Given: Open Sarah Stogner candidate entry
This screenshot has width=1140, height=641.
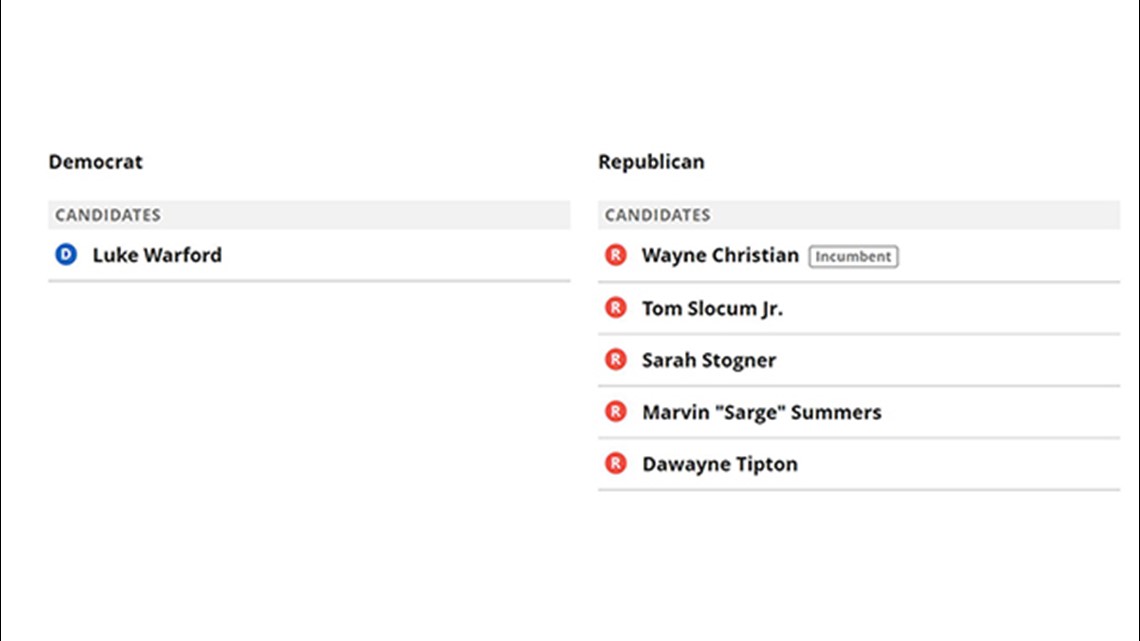Looking at the screenshot, I should (709, 360).
